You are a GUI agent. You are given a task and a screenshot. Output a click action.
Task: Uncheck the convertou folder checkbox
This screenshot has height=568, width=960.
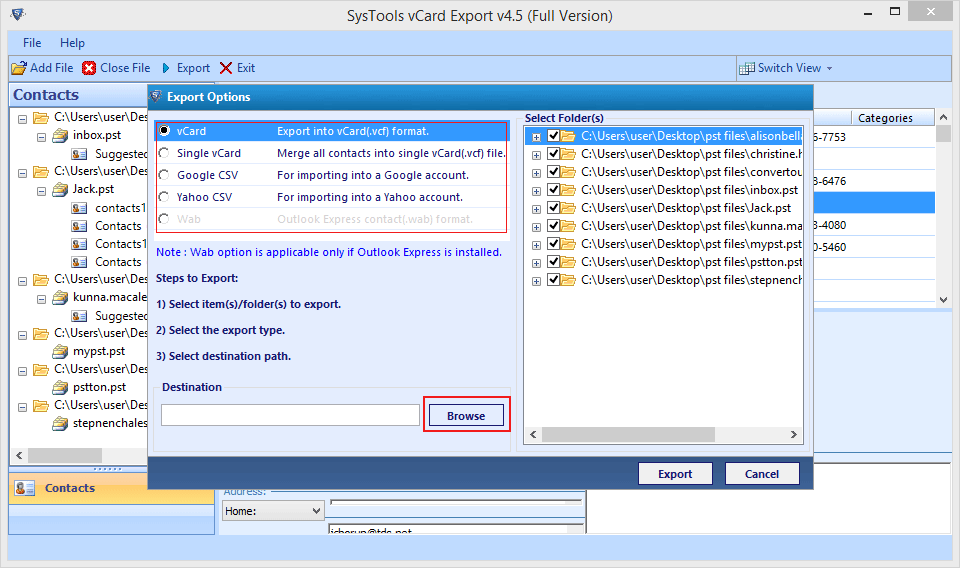tap(553, 171)
